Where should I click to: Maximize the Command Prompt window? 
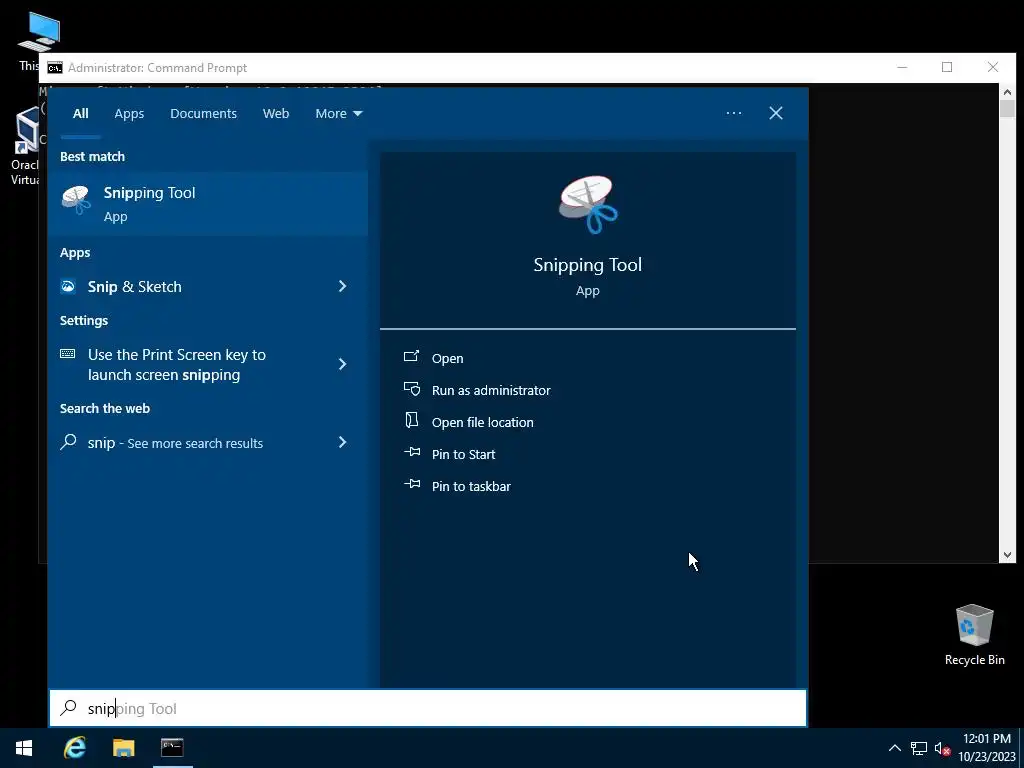[x=947, y=67]
